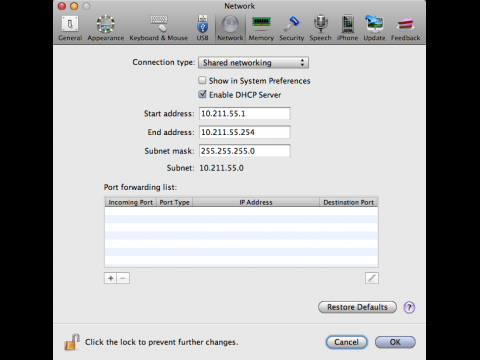Open the General preferences pane
The image size is (480, 360).
pos(70,29)
